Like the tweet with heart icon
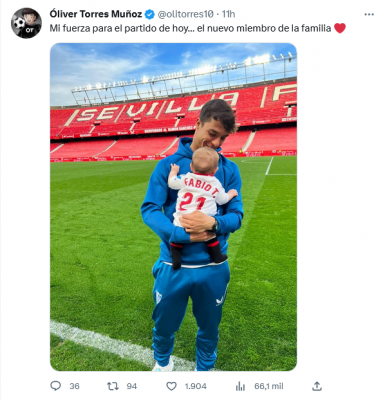This screenshot has width=385, height=400. pyautogui.click(x=171, y=386)
